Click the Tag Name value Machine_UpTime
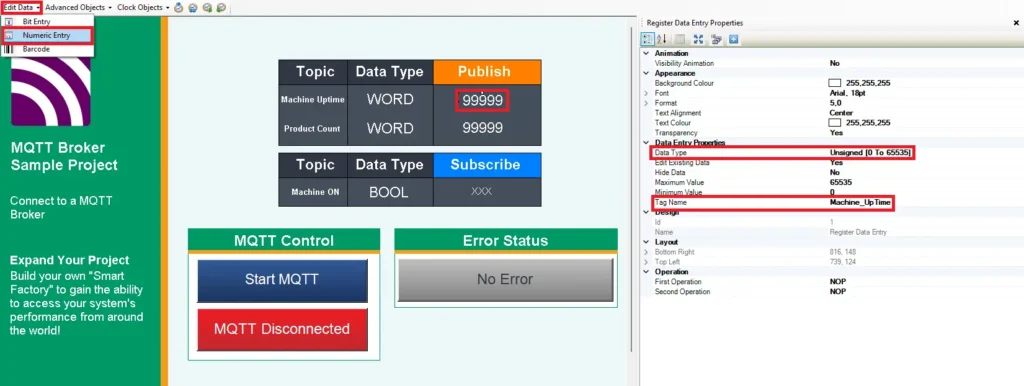Viewport: 1024px width, 386px height. pos(860,203)
